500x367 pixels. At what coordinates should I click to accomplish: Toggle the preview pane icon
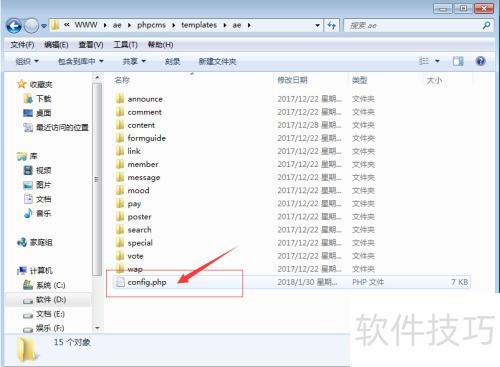tap(458, 61)
